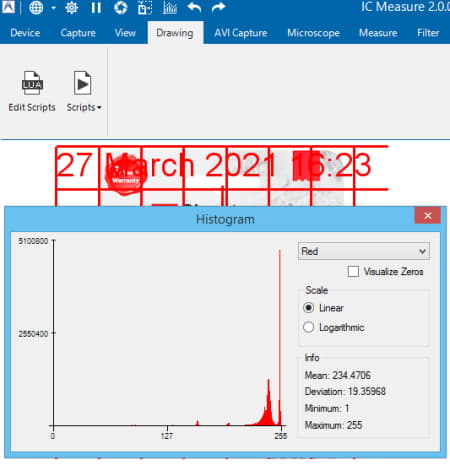Click the Minimum: 1 info text
The width and height of the screenshot is (450, 465).
[x=327, y=408]
